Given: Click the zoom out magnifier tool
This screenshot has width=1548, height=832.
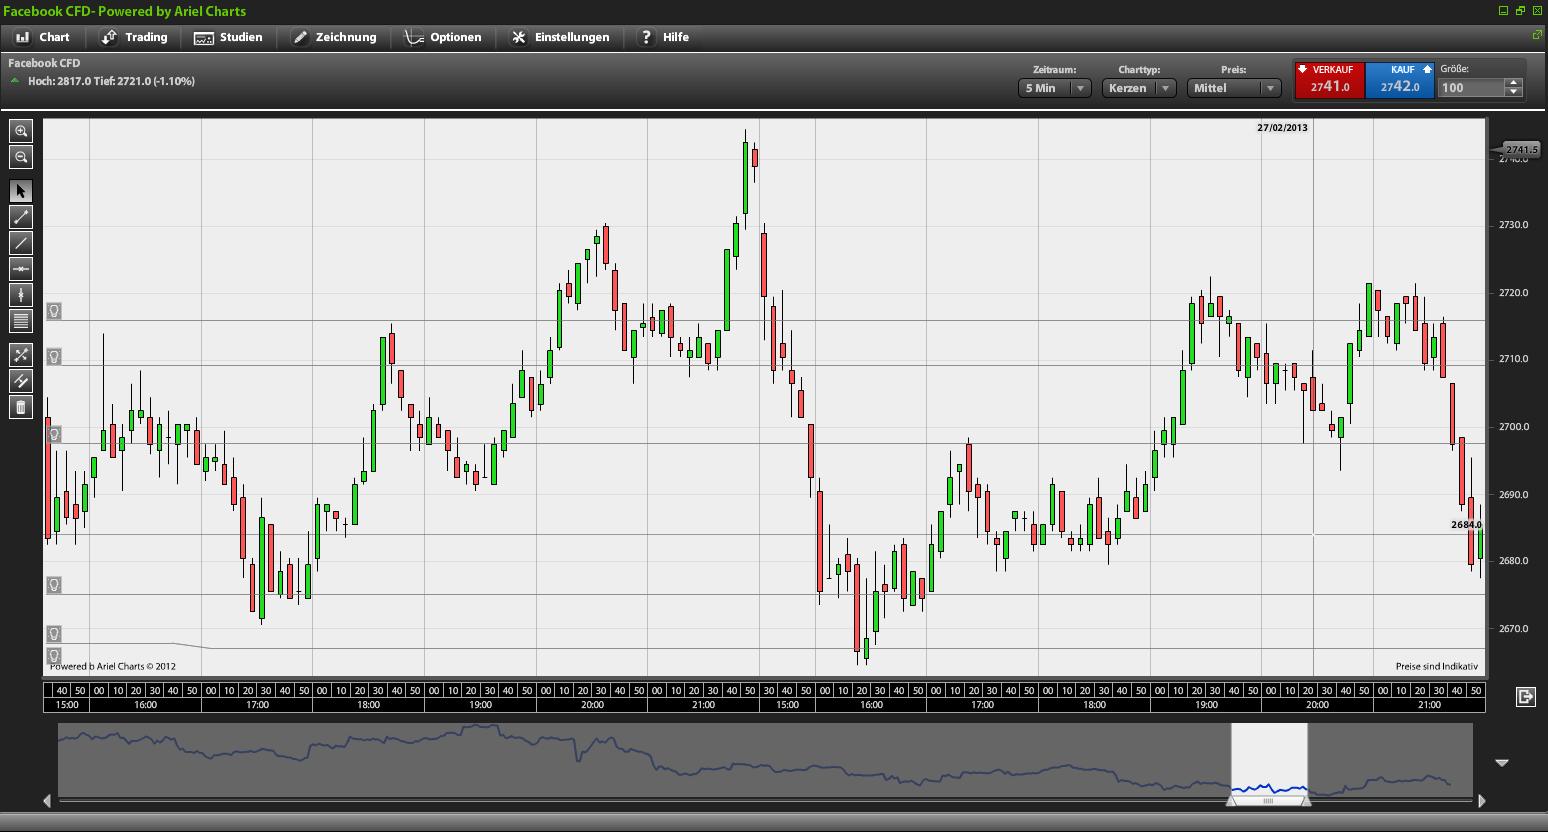Looking at the screenshot, I should [21, 157].
